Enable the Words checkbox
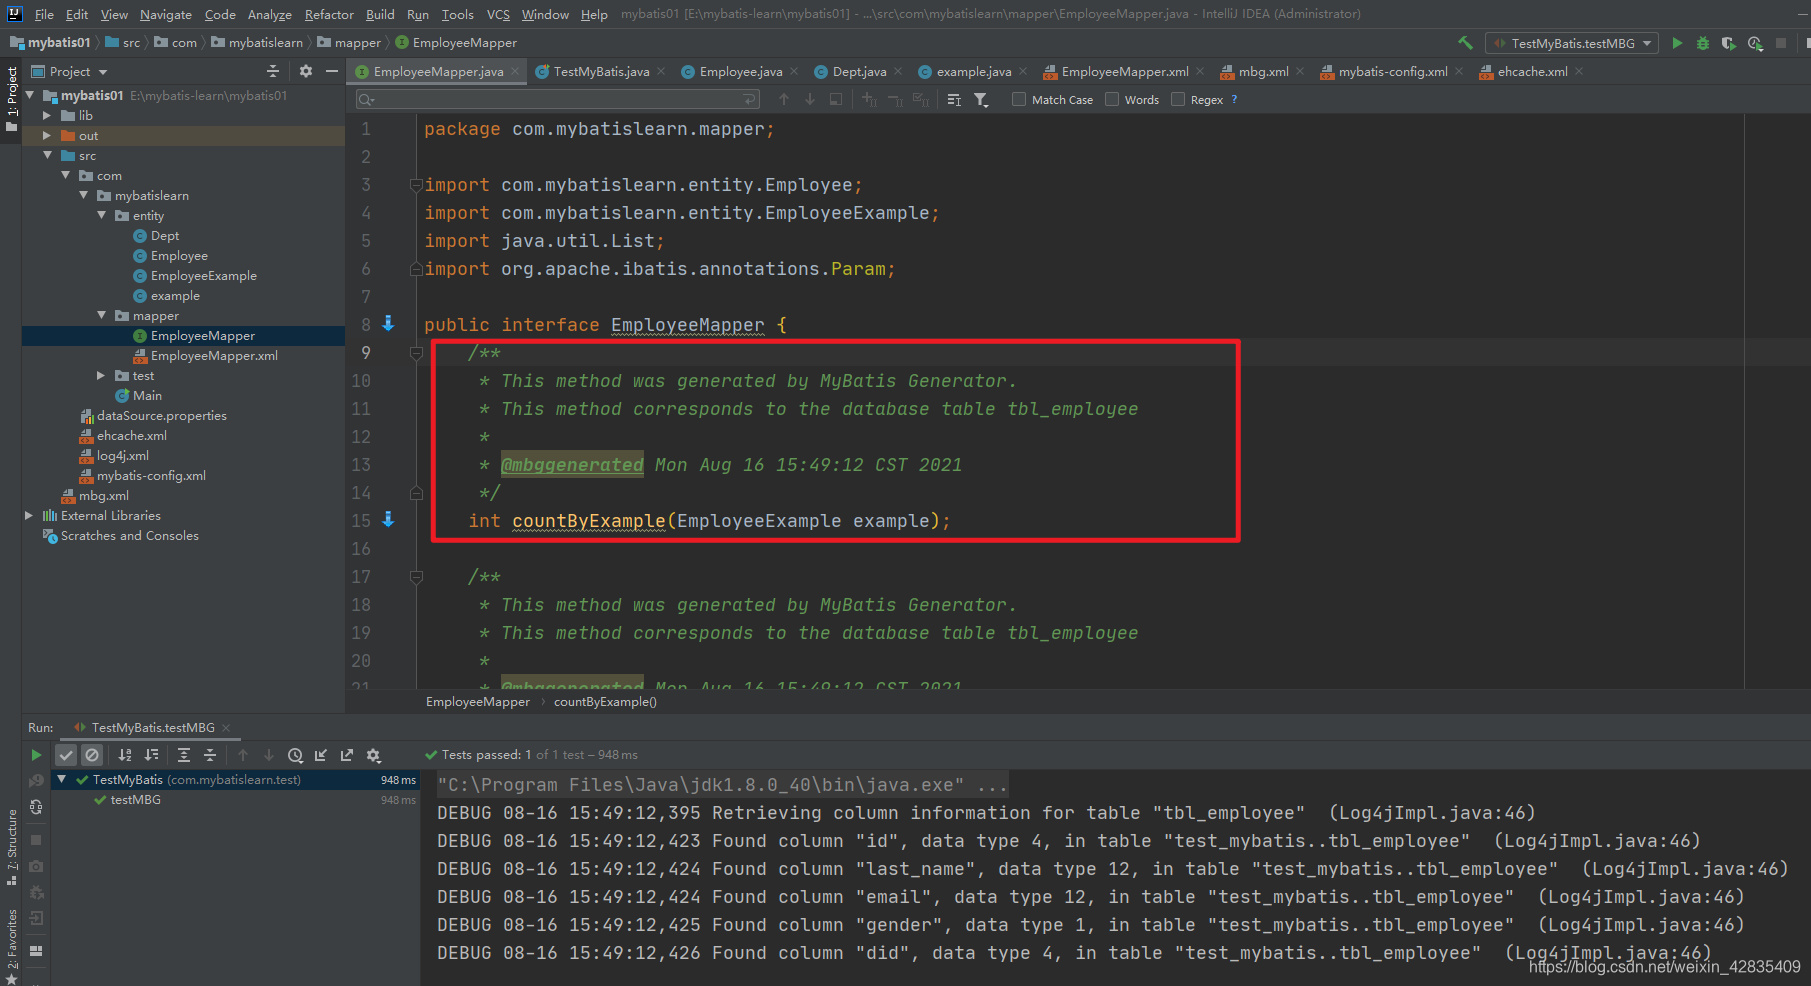Viewport: 1811px width, 986px height. (x=1112, y=99)
